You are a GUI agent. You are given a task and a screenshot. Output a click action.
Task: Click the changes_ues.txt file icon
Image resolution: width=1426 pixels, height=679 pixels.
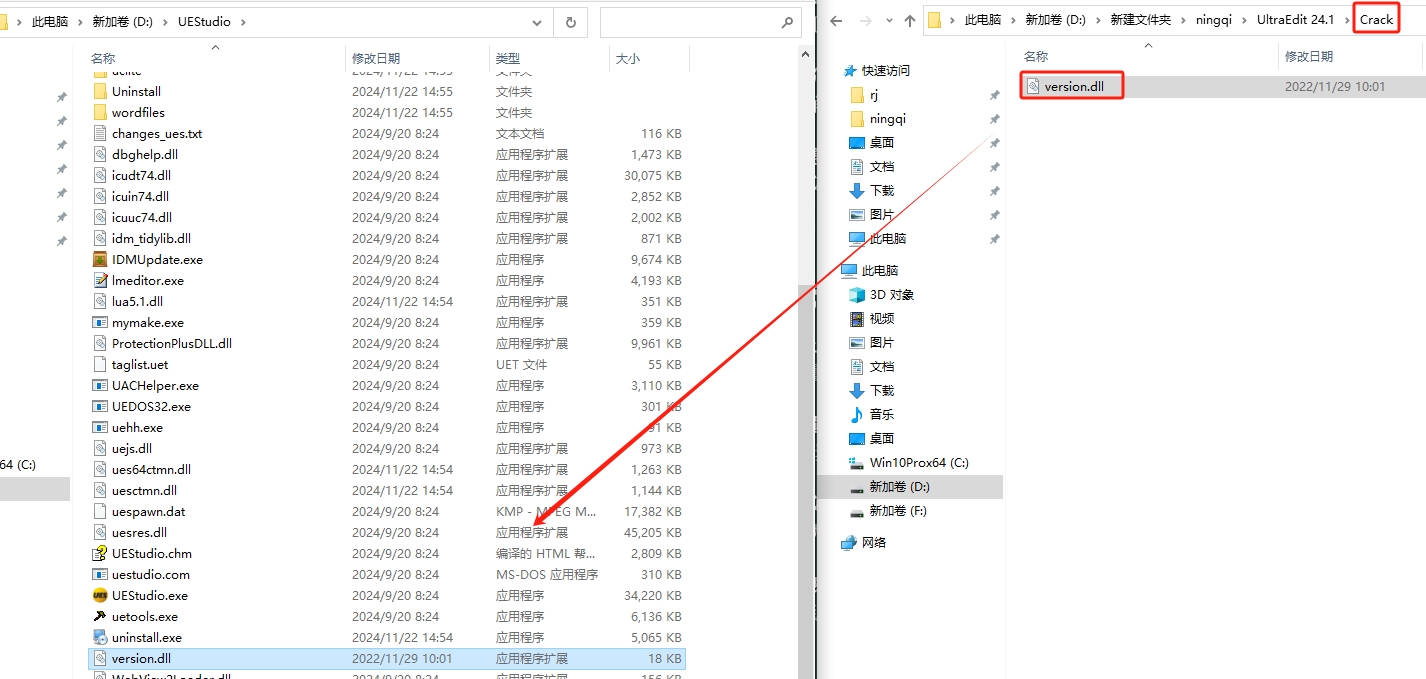point(99,133)
